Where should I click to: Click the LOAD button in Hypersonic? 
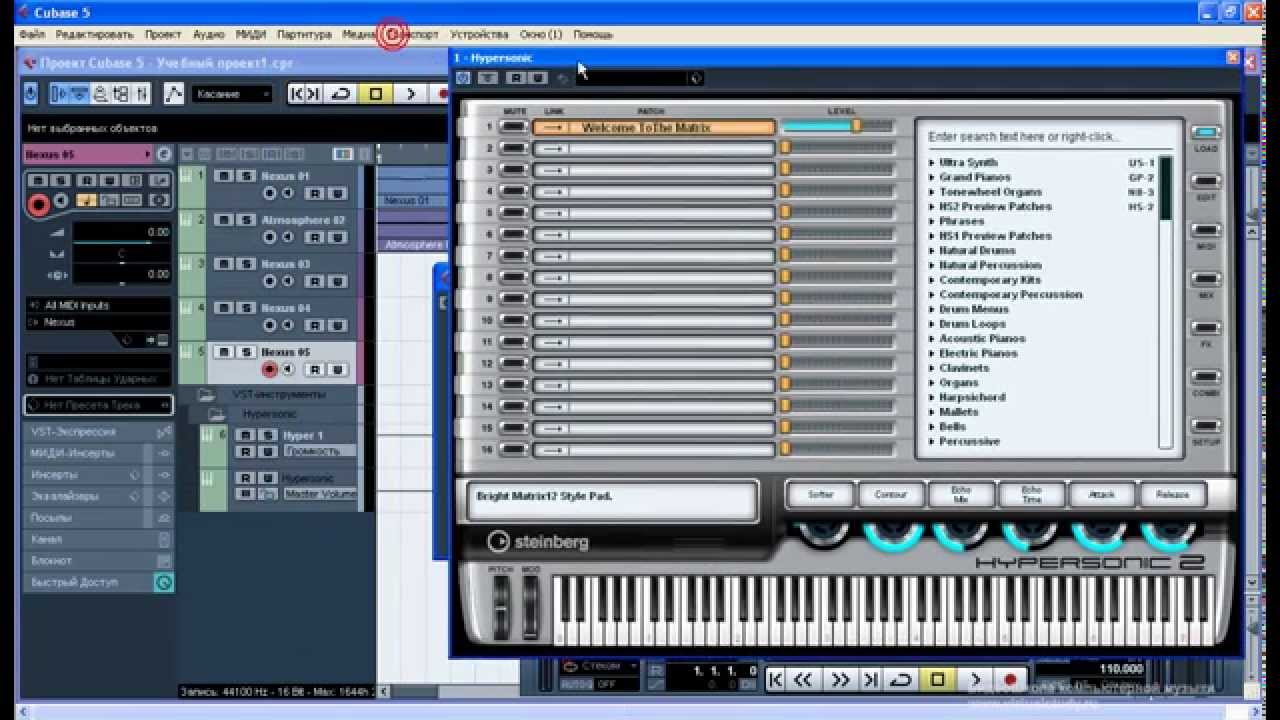pyautogui.click(x=1206, y=133)
